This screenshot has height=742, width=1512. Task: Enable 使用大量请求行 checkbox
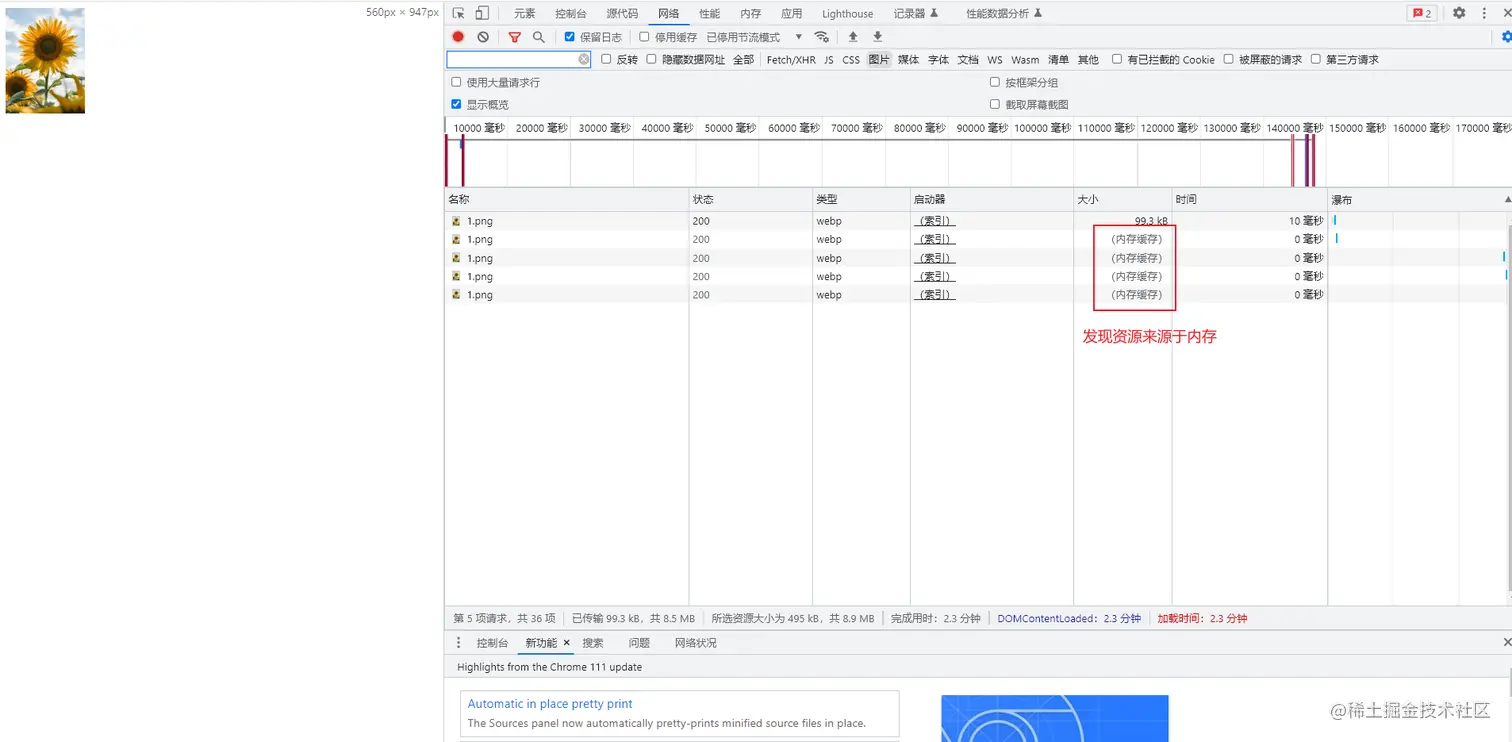pos(456,82)
